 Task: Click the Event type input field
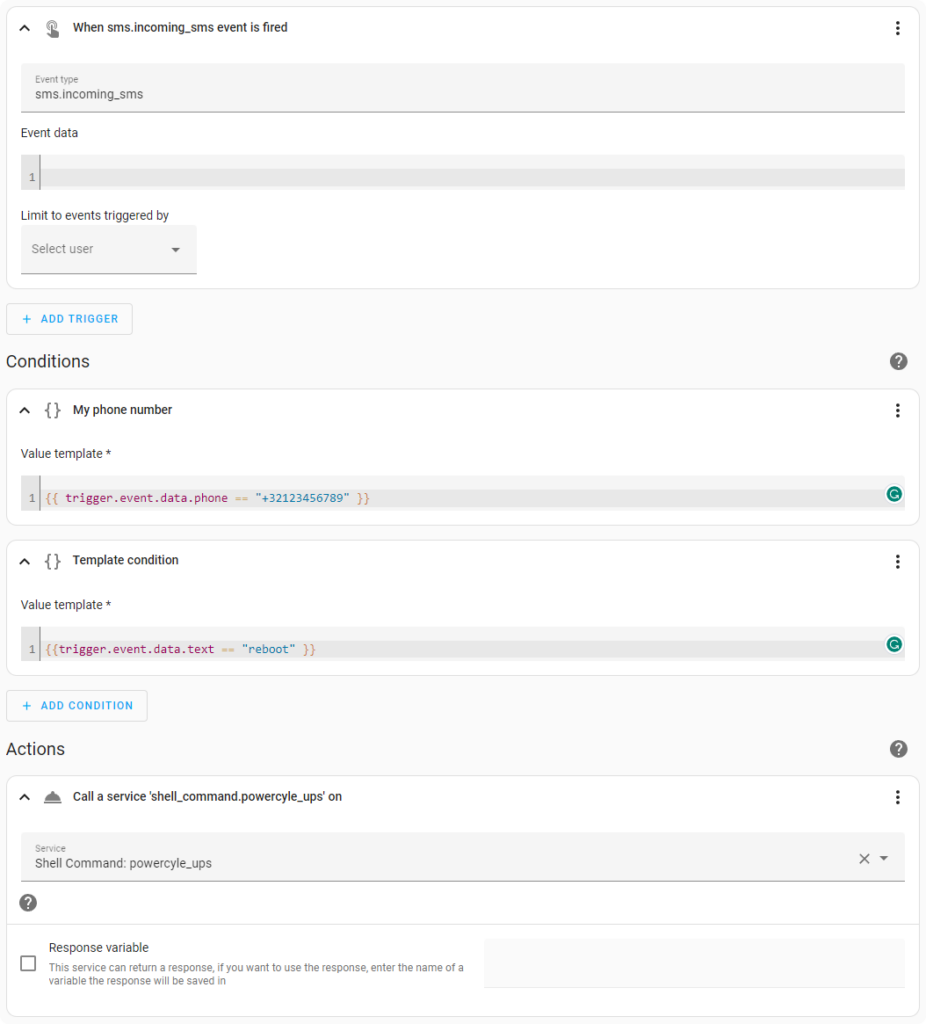coord(462,88)
